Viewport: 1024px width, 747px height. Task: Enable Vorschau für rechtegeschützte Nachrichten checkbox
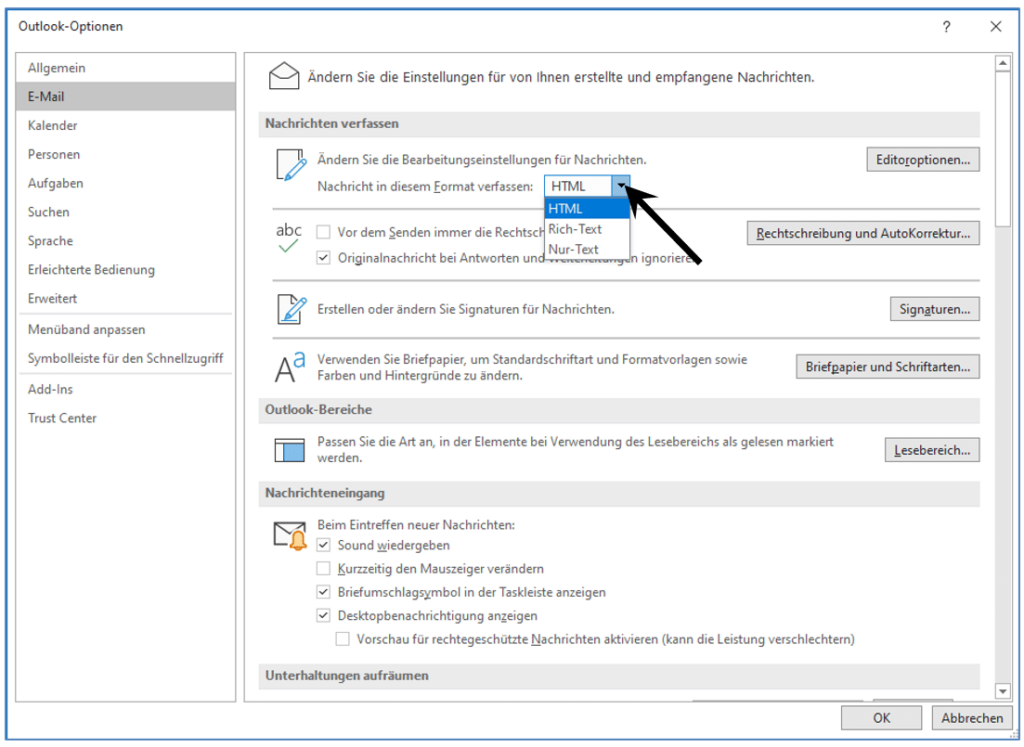pos(342,639)
